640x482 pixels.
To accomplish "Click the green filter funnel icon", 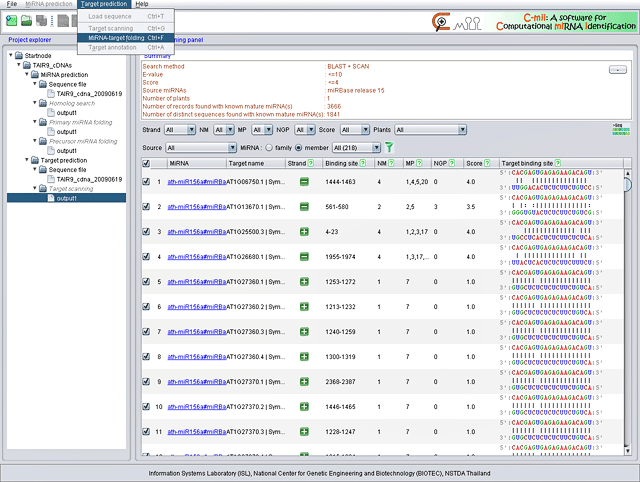I will 389,147.
